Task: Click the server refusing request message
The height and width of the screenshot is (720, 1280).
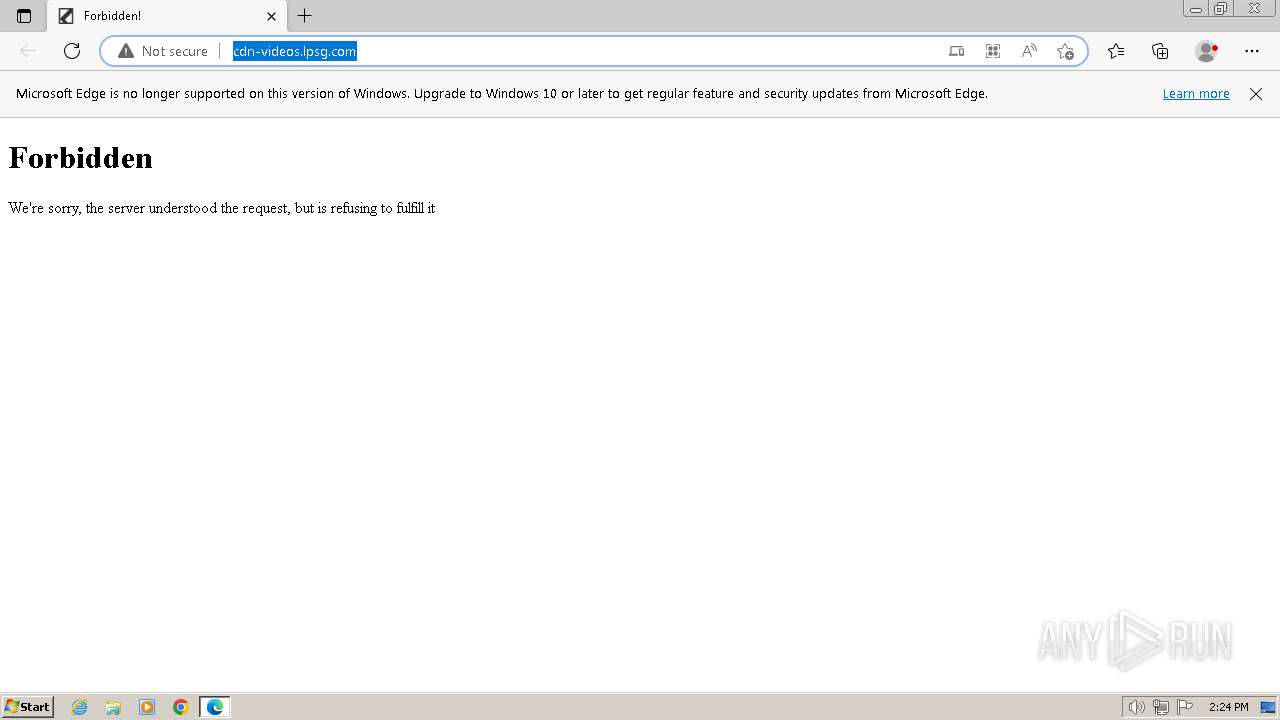Action: pyautogui.click(x=222, y=208)
